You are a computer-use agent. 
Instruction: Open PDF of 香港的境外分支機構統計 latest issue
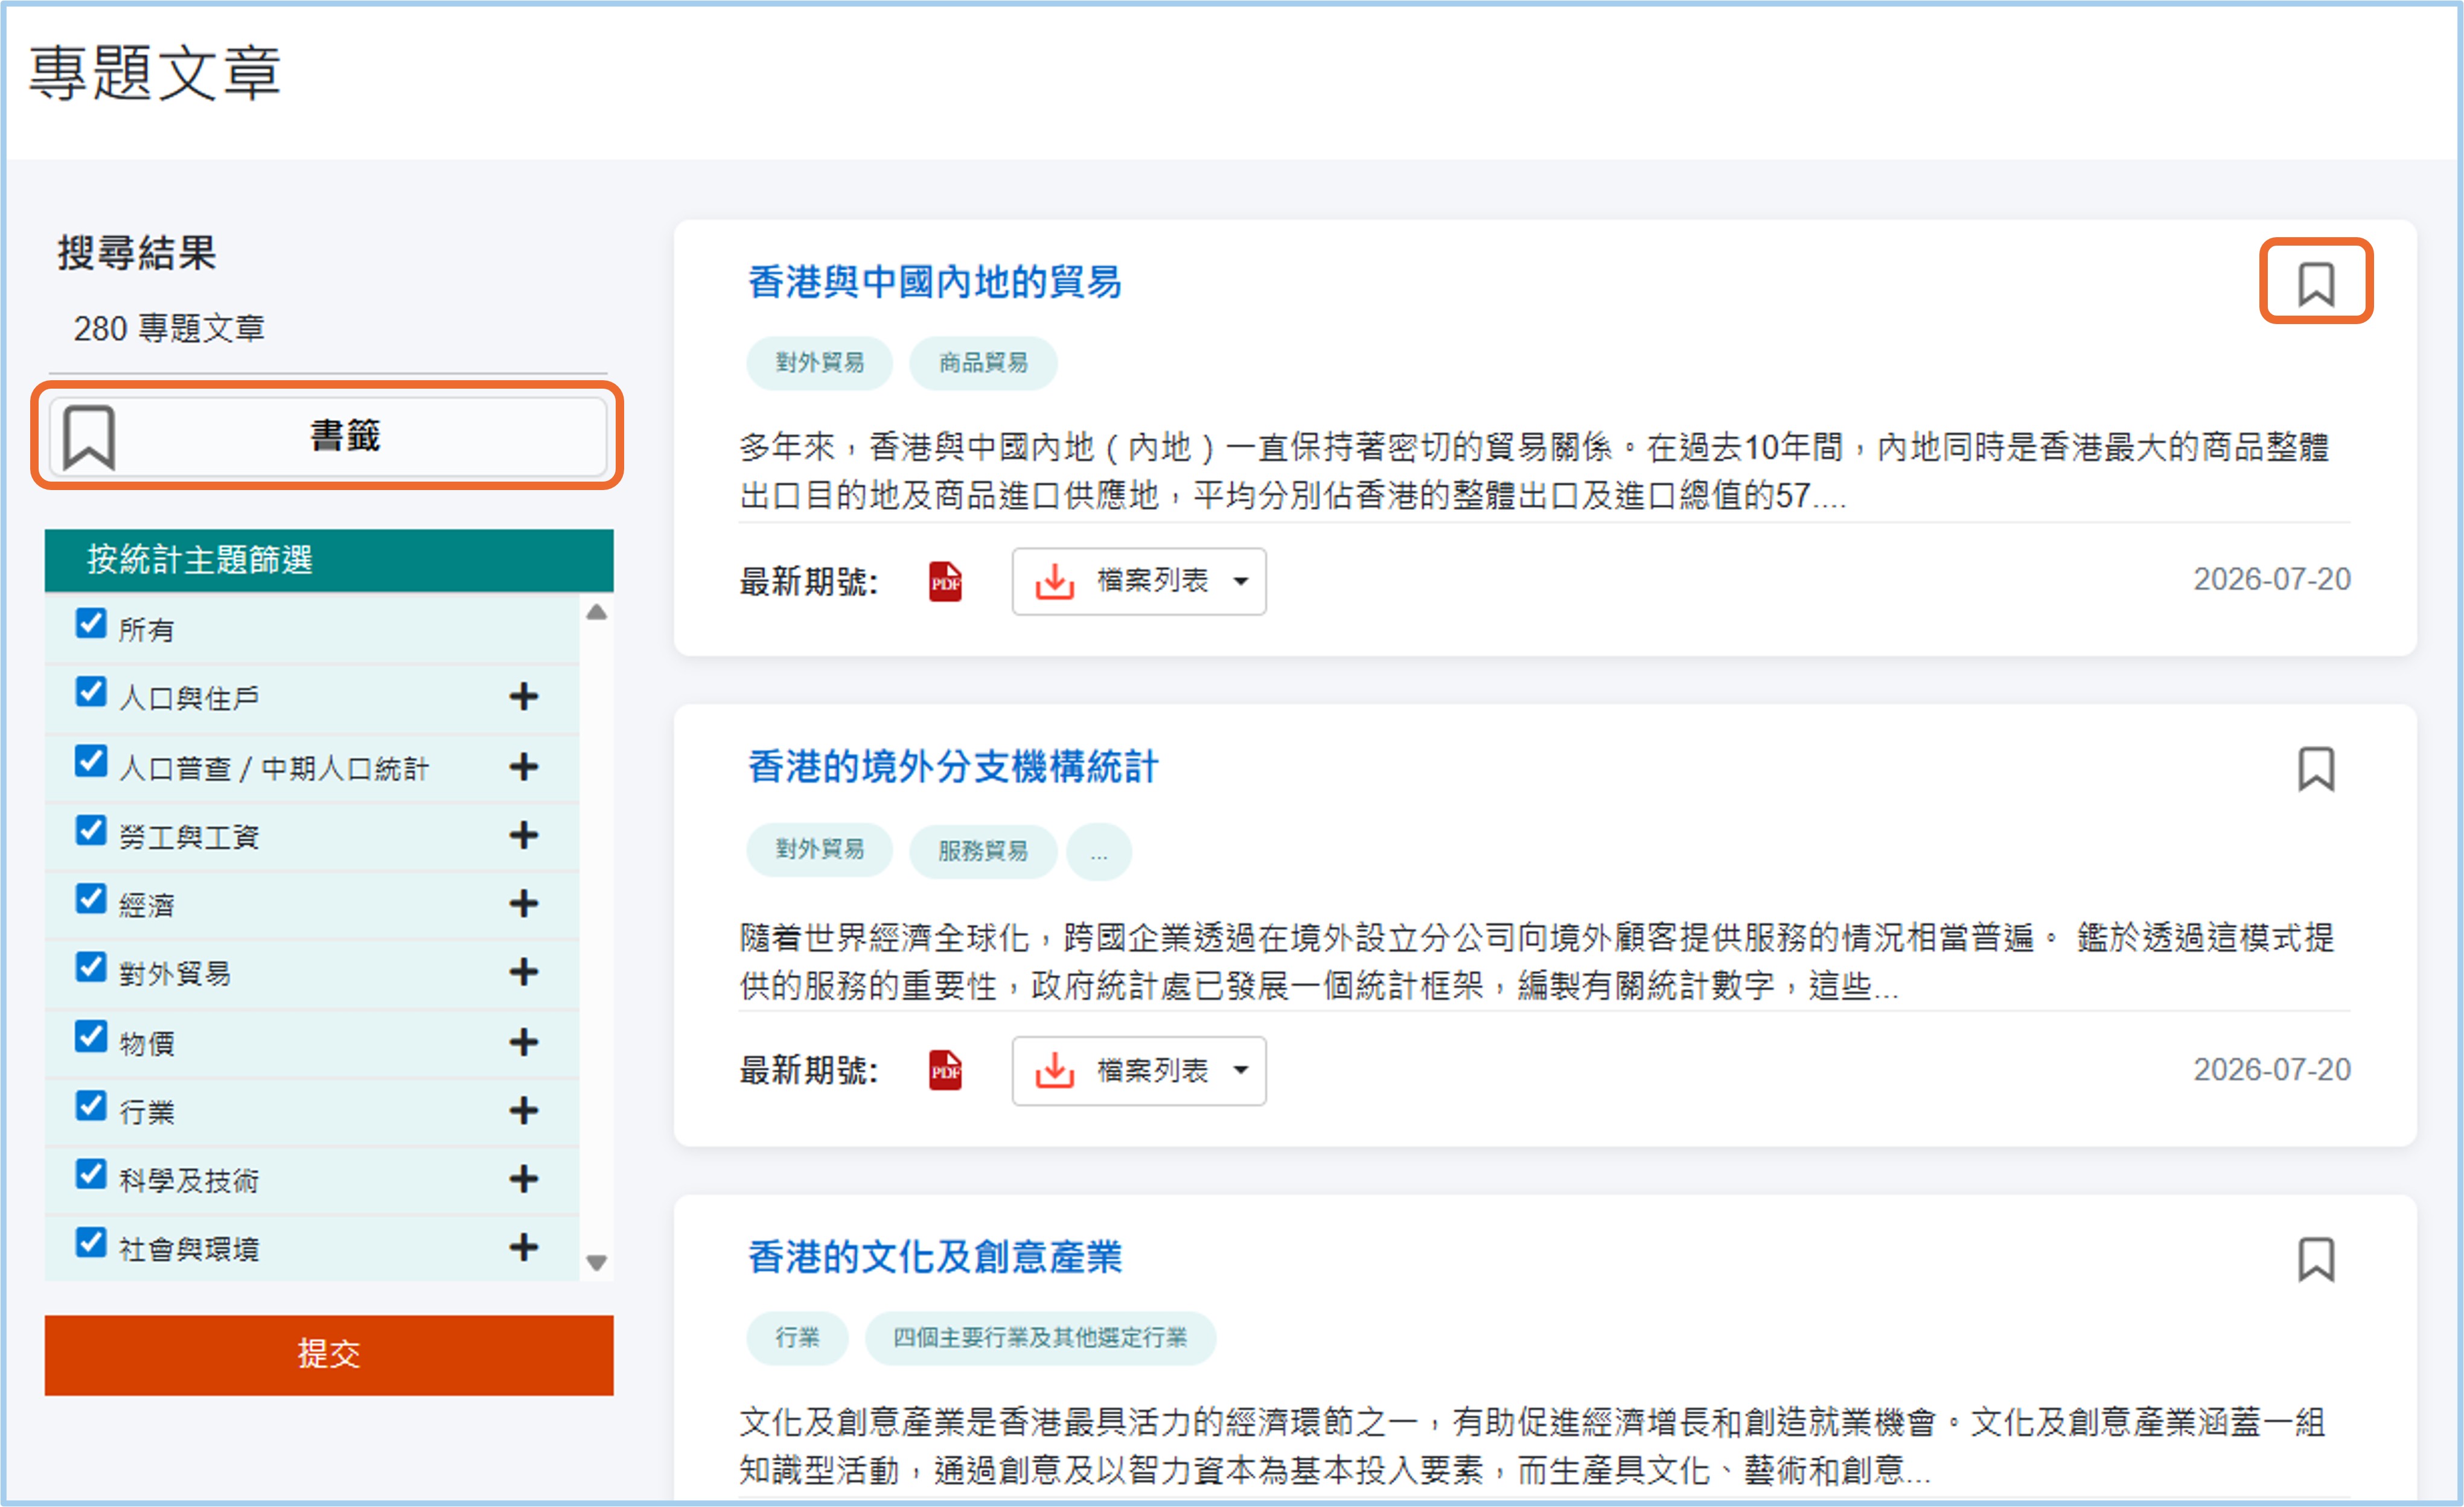coord(945,1070)
